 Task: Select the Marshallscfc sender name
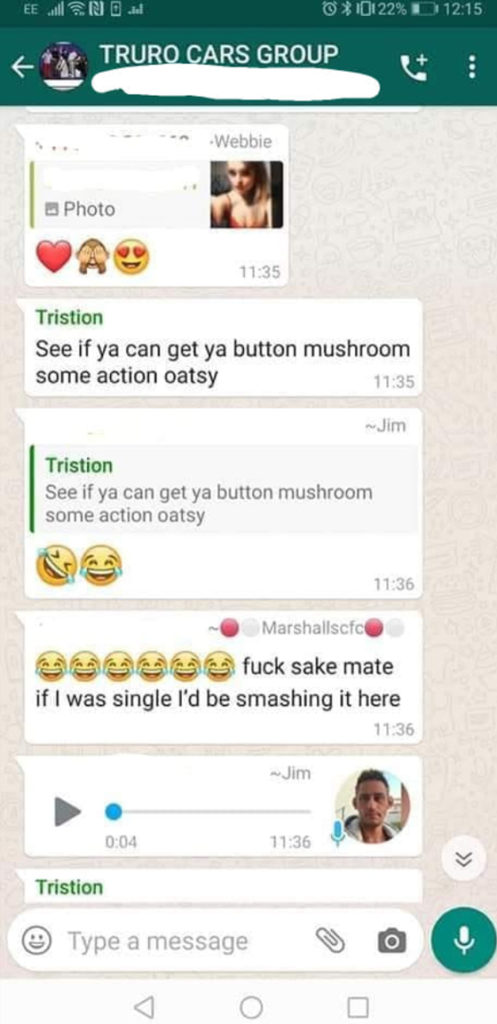(x=312, y=628)
